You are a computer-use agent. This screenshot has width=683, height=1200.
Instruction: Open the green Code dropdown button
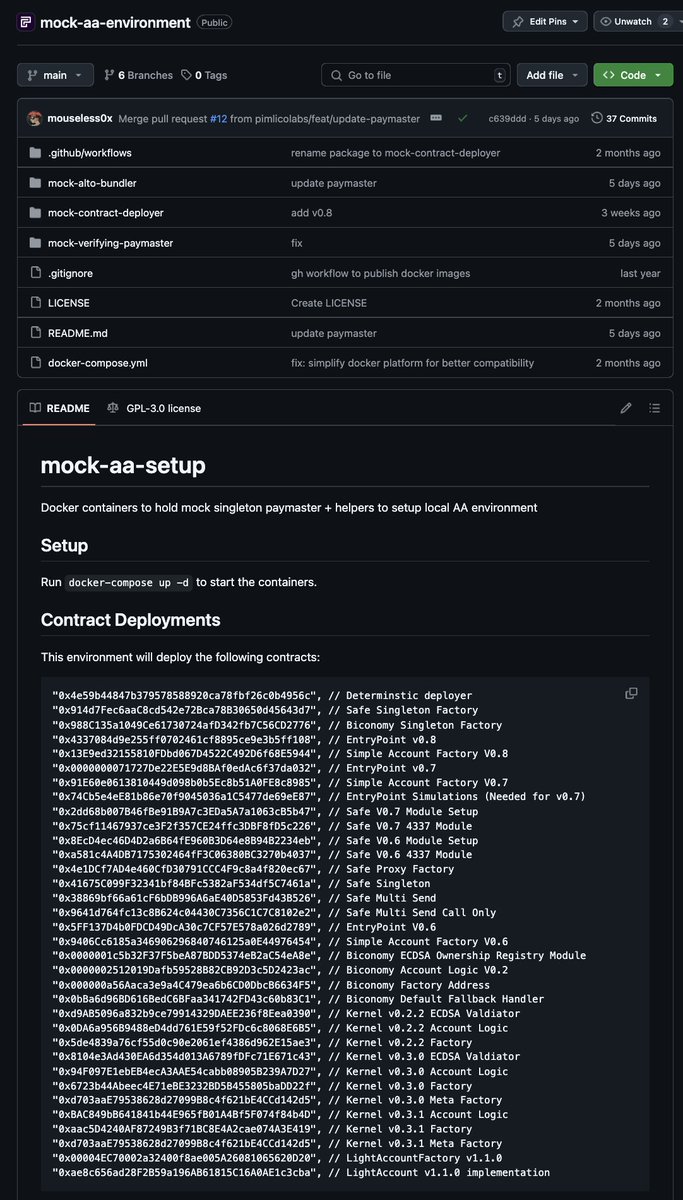tap(633, 75)
